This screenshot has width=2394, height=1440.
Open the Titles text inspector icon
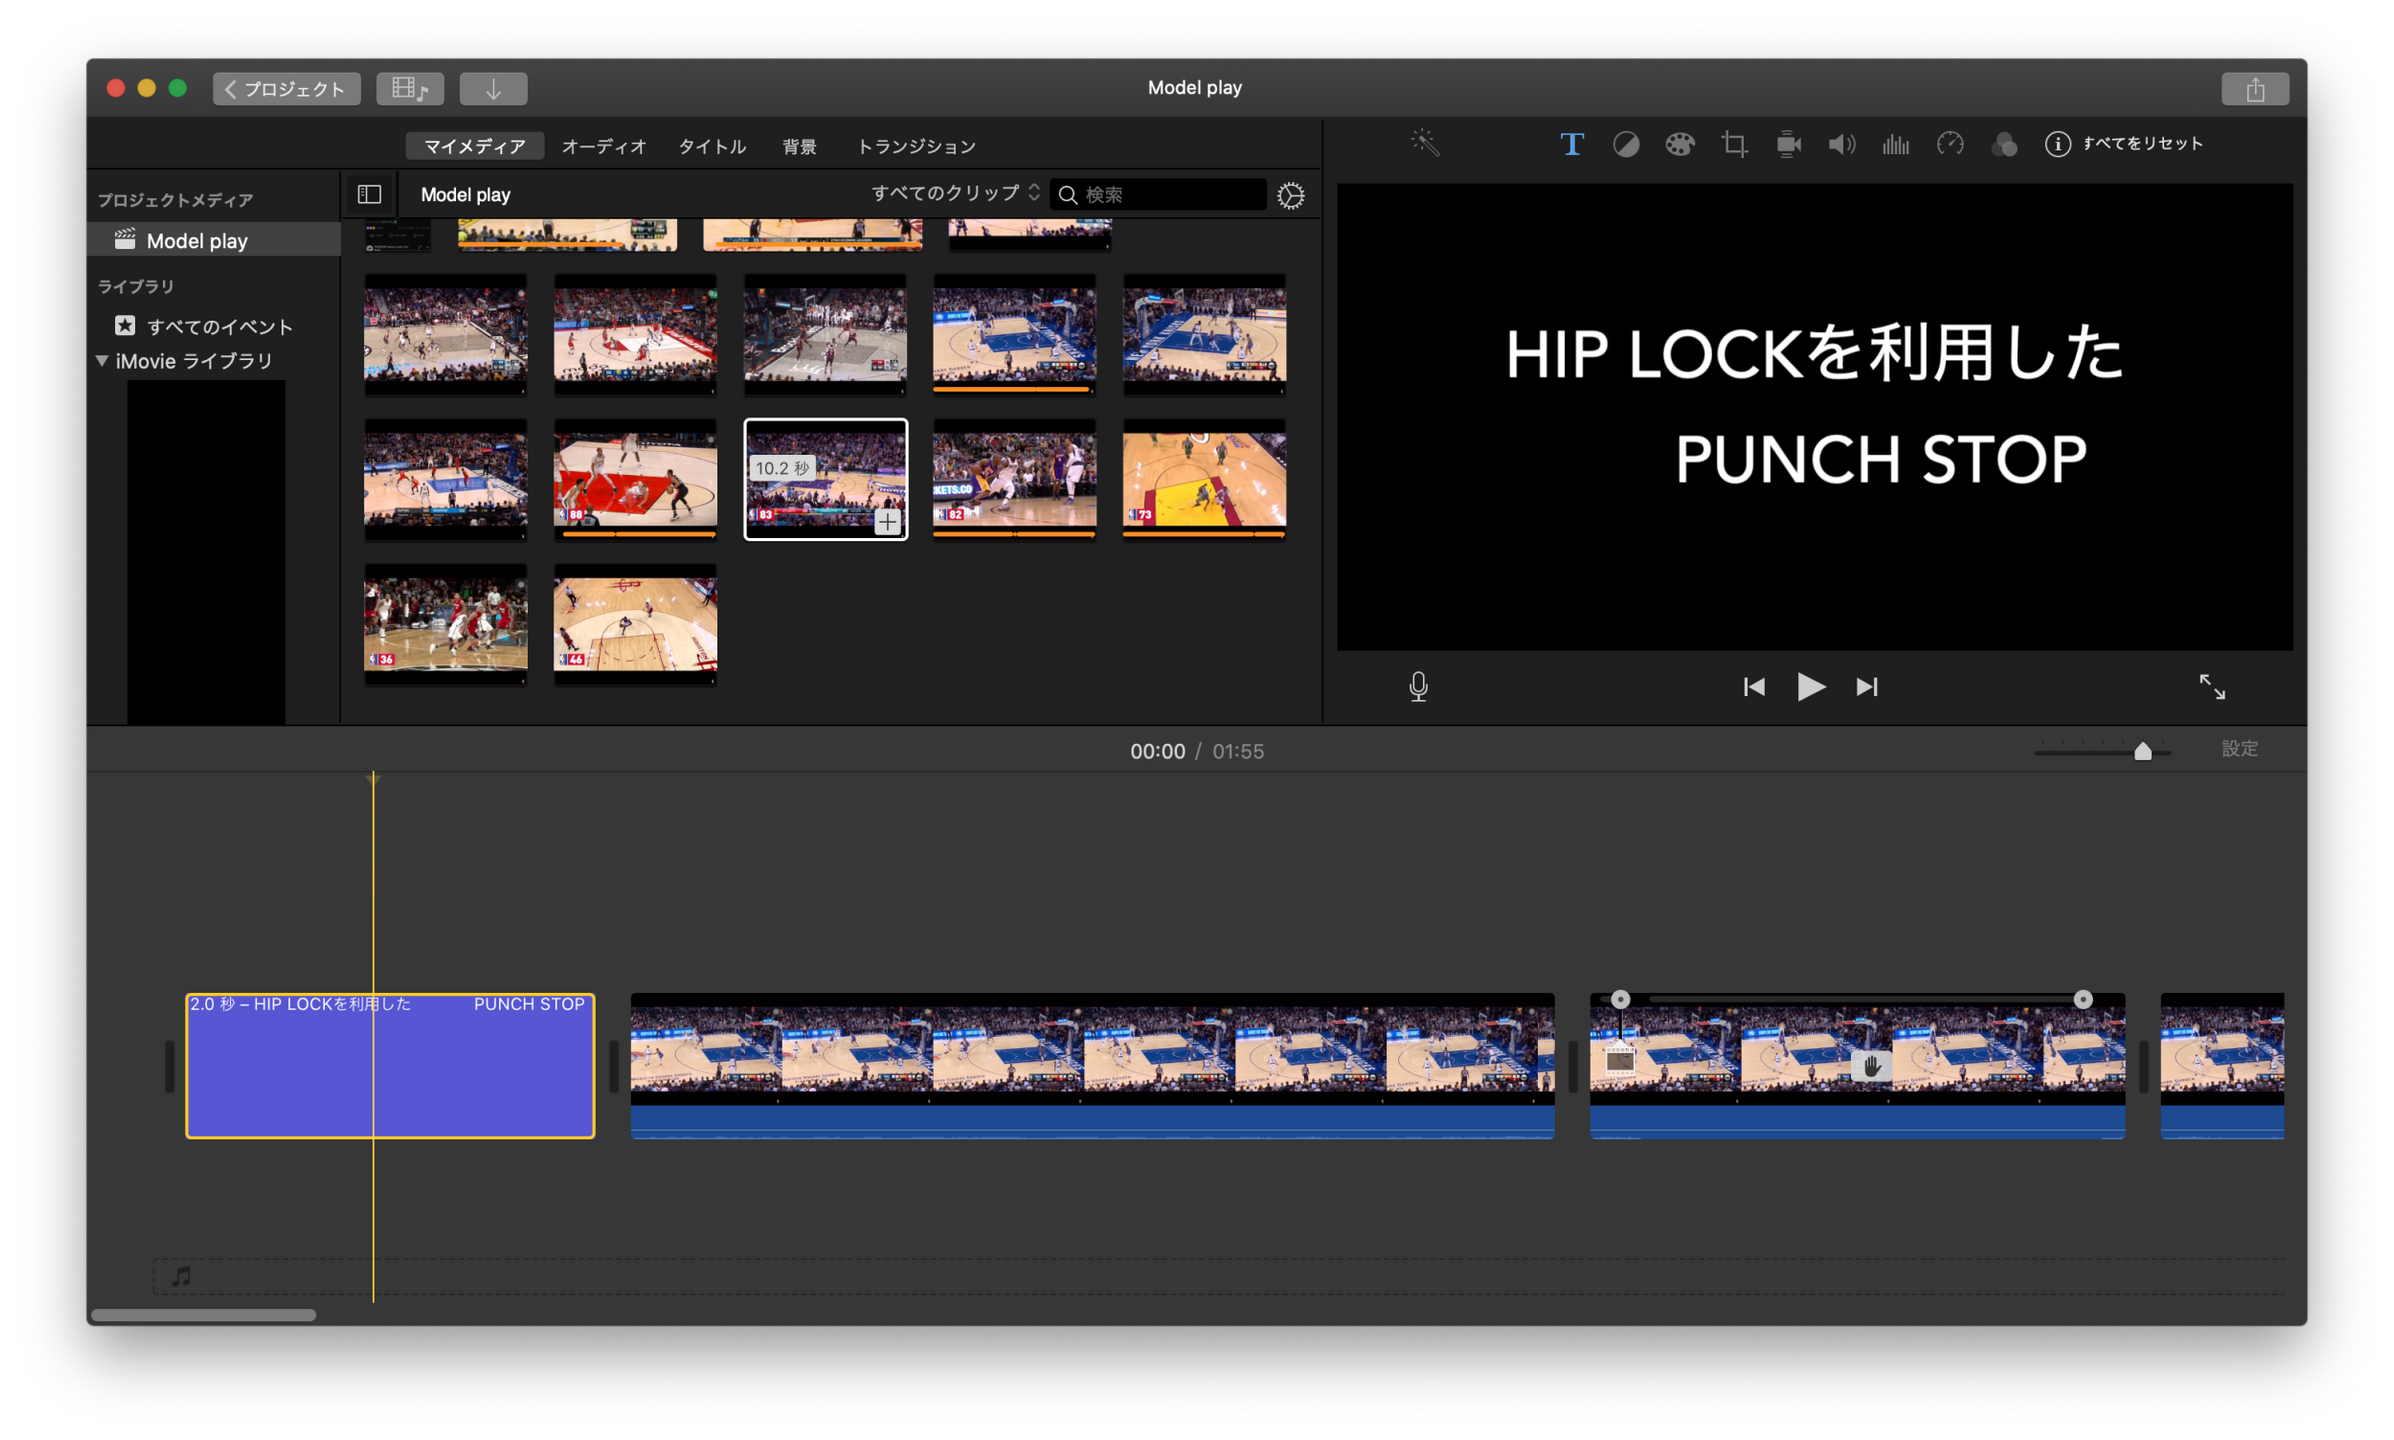tap(1571, 144)
